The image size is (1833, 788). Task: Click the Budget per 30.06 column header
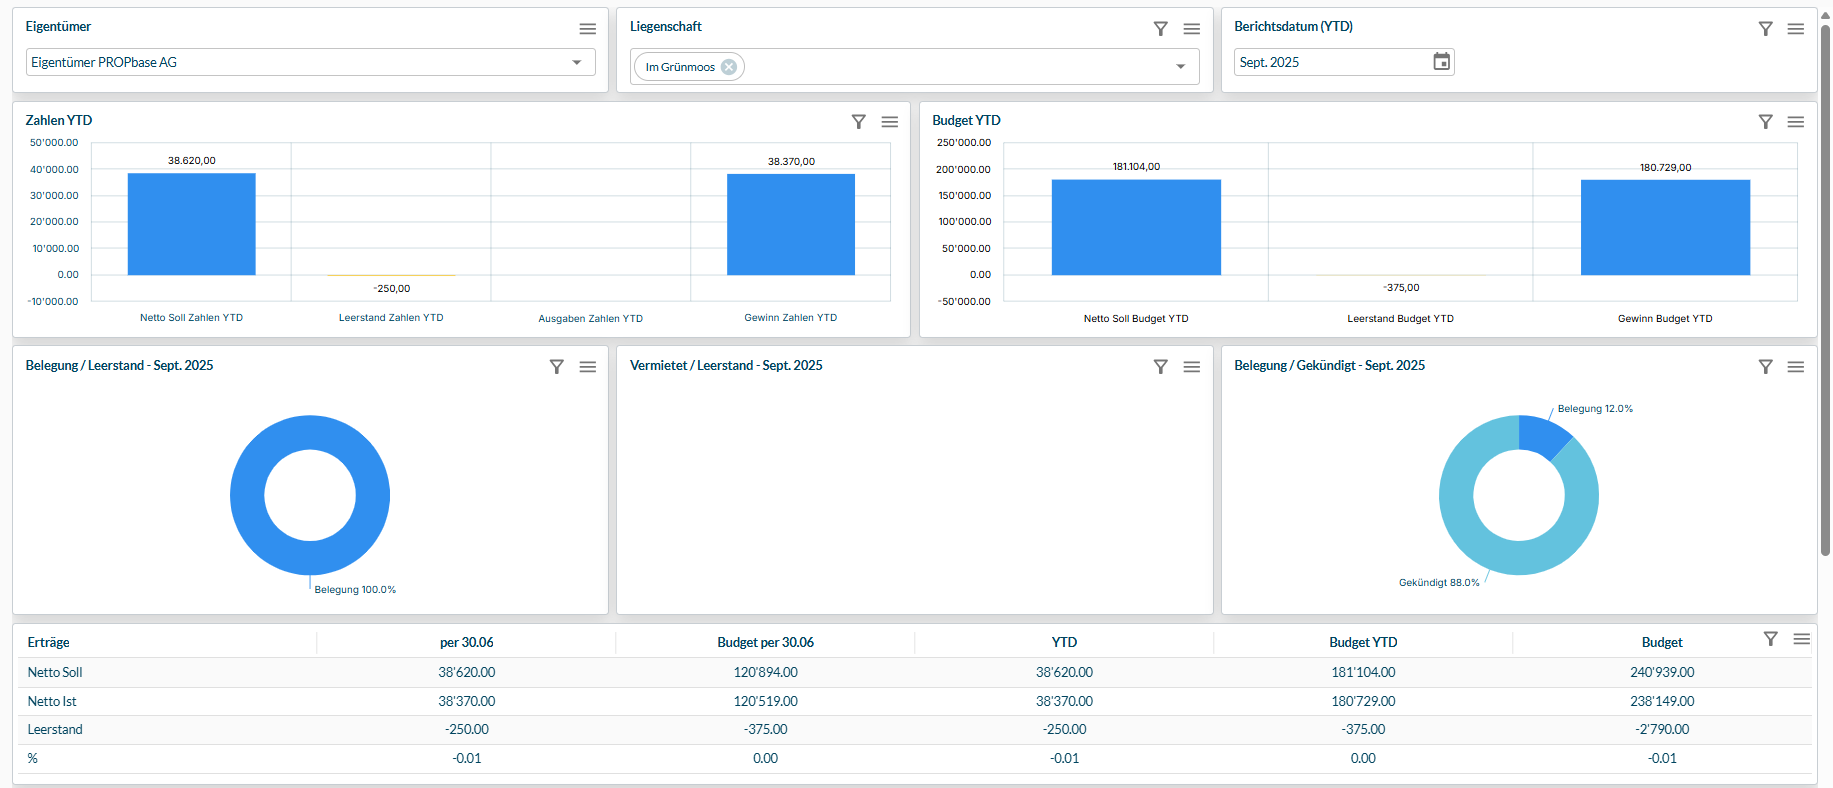765,642
